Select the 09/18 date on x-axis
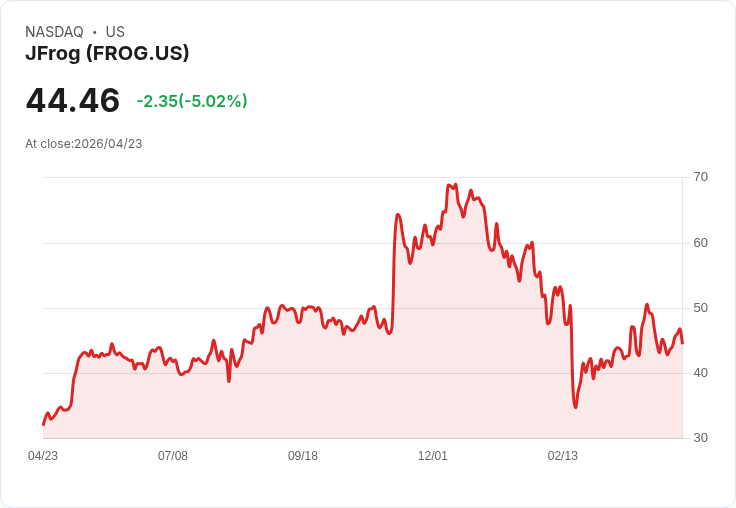 [303, 456]
